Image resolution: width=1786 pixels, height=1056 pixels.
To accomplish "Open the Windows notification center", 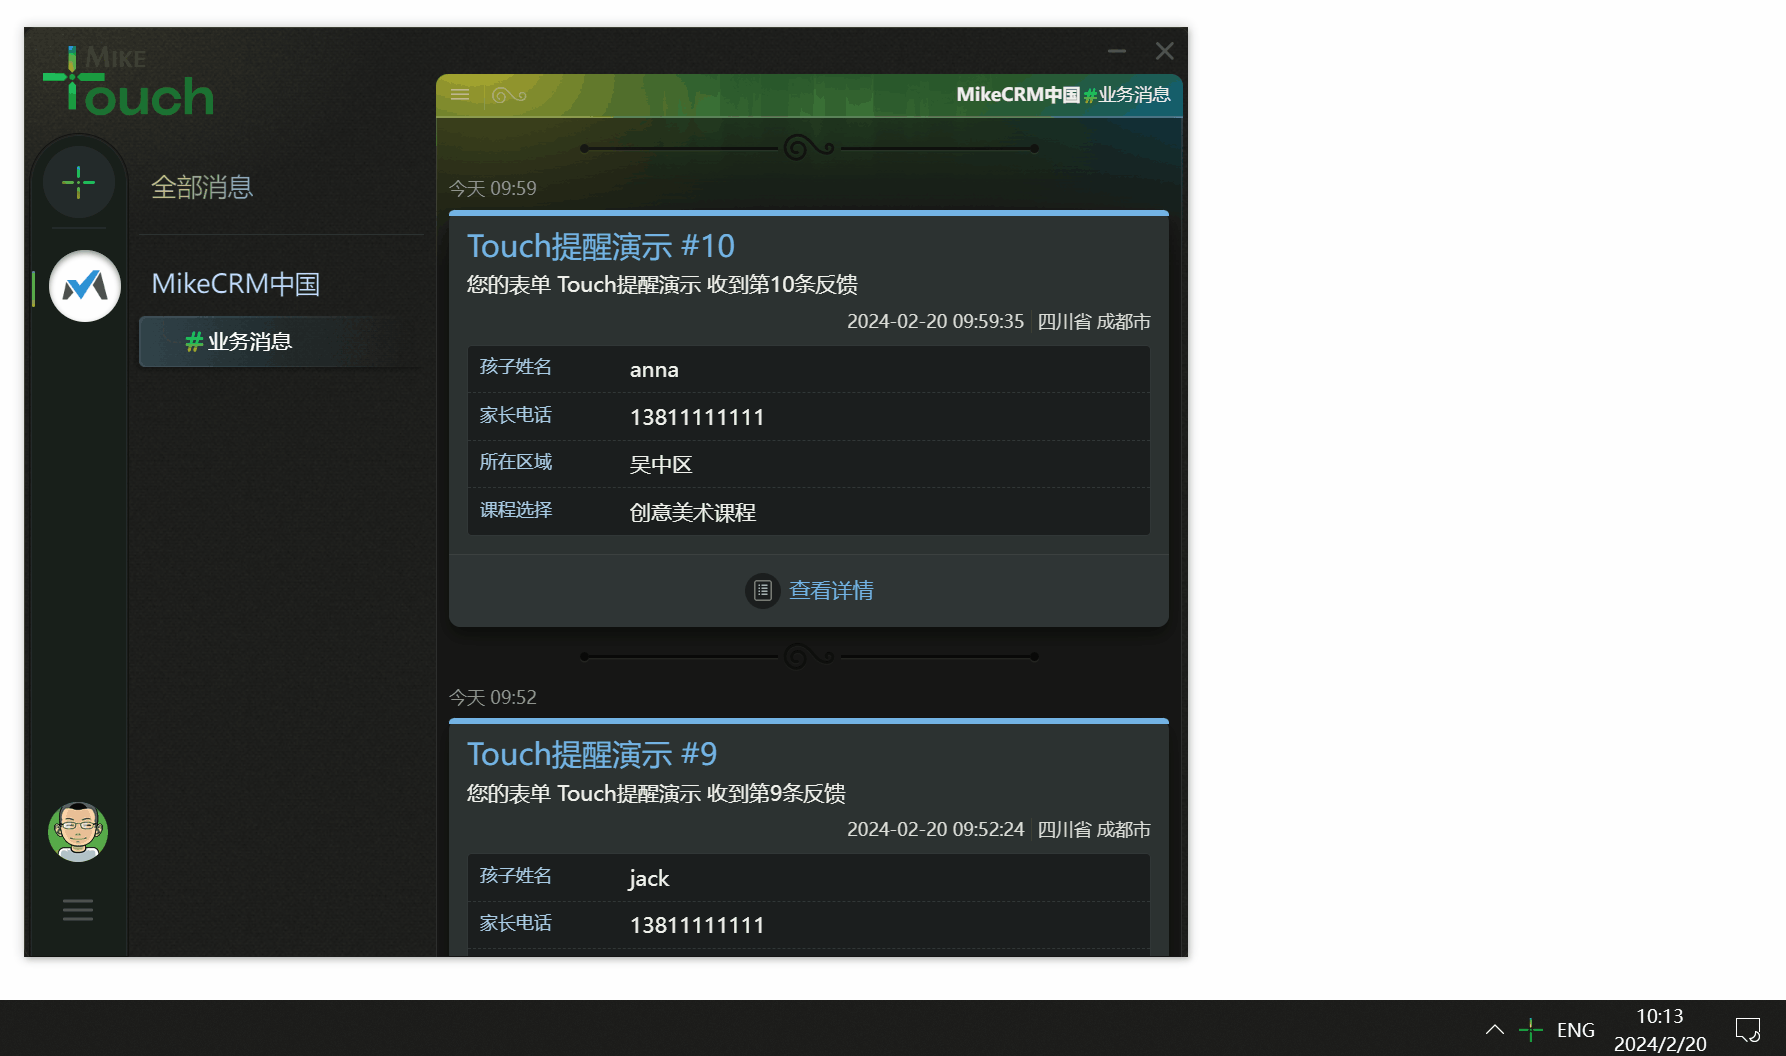I will point(1748,1030).
